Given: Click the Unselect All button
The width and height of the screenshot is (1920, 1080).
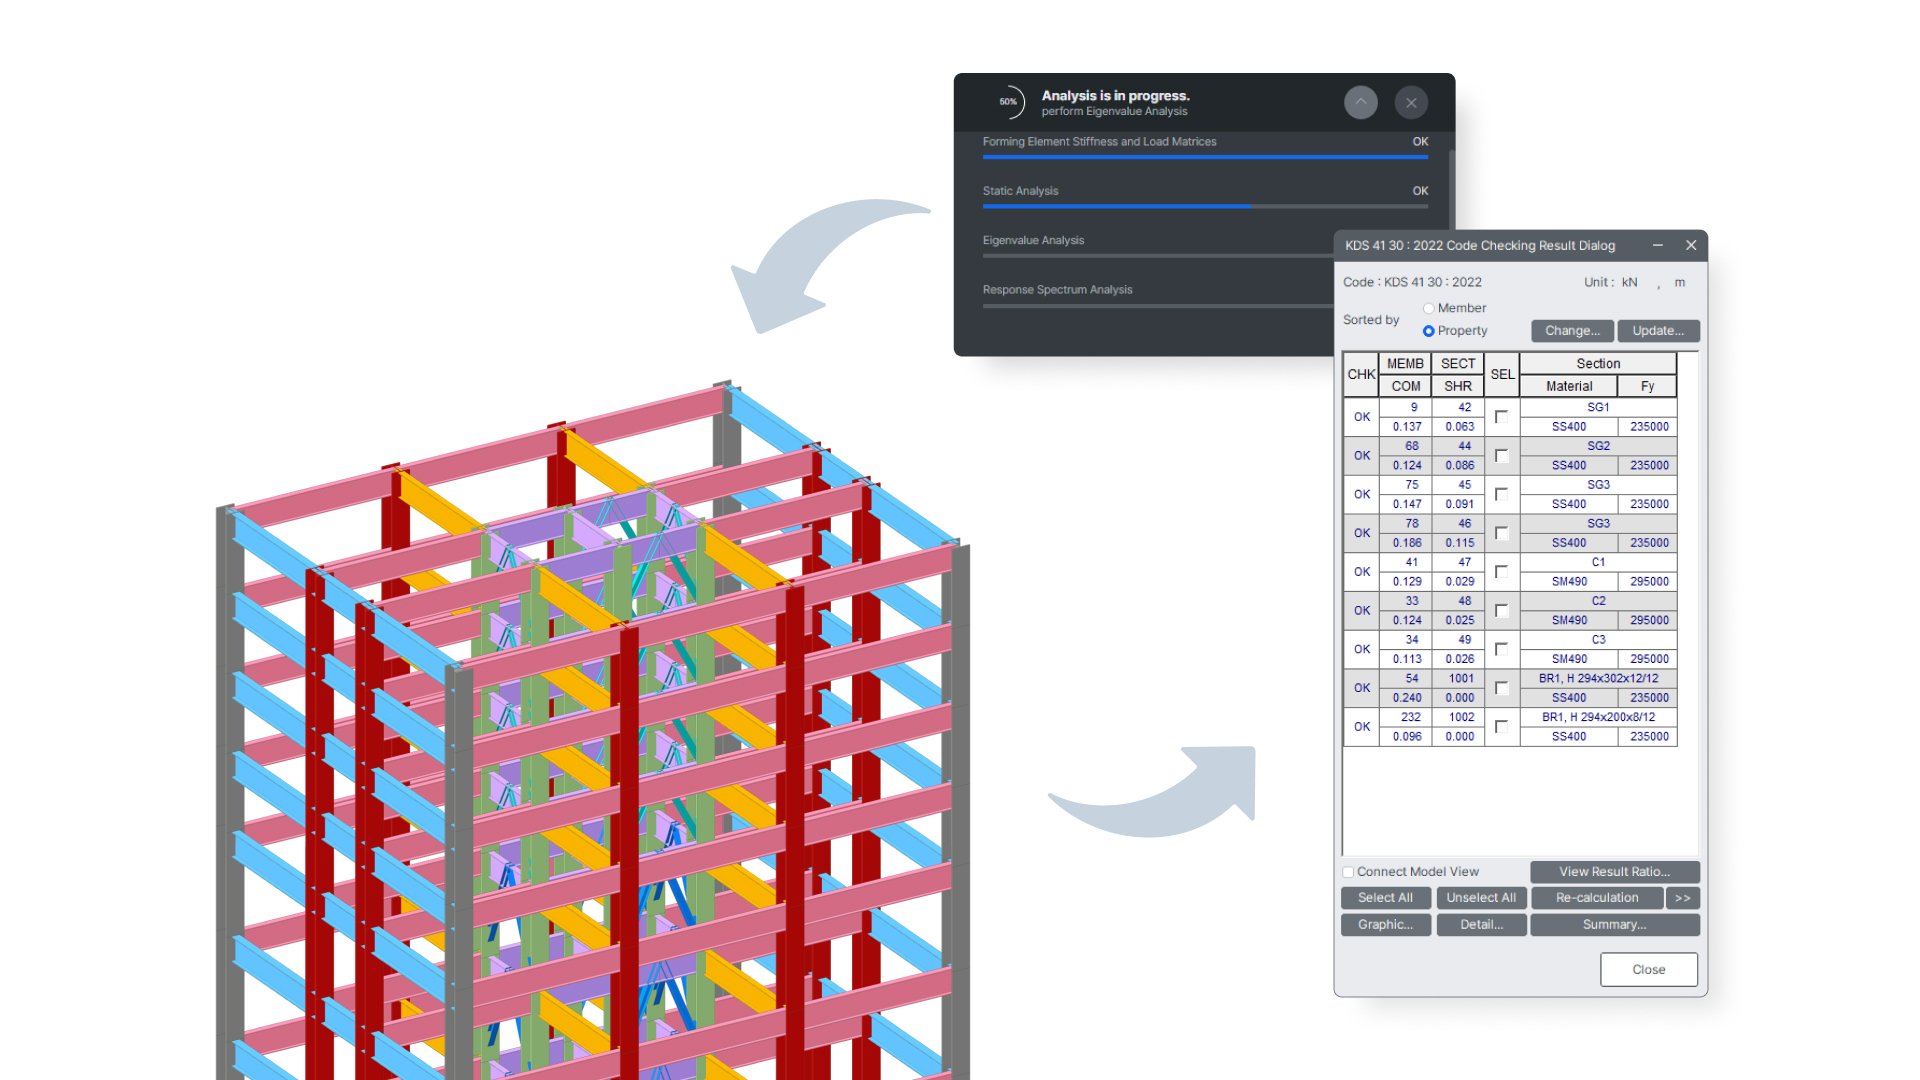Looking at the screenshot, I should pos(1481,898).
